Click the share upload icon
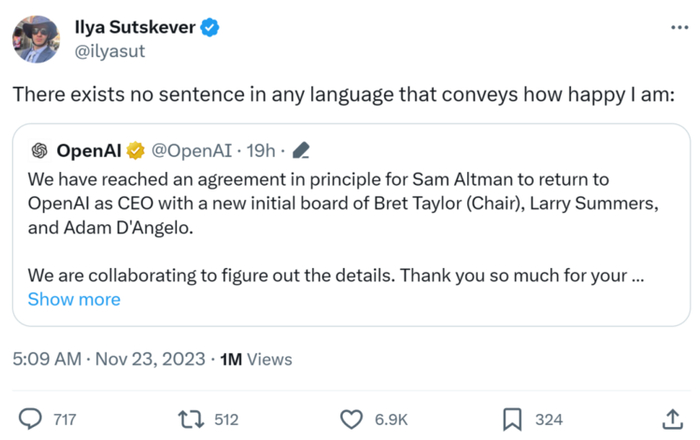700x440 pixels. (672, 419)
